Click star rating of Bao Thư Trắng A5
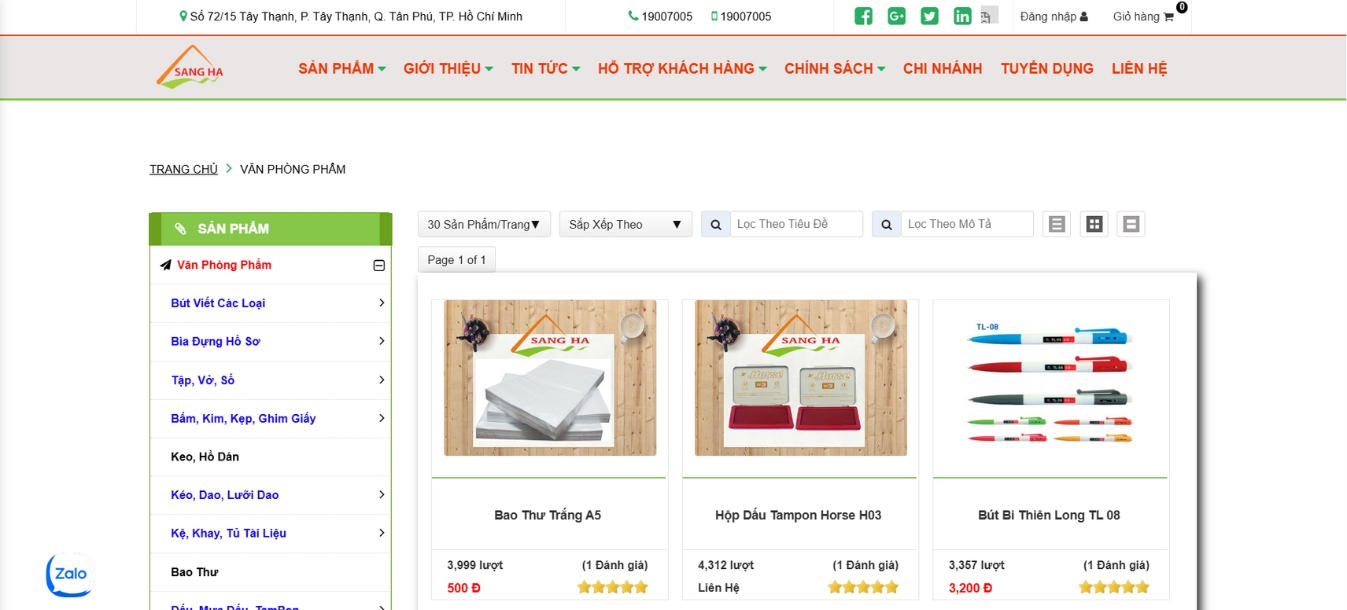Viewport: 1347px width, 610px height. (613, 587)
